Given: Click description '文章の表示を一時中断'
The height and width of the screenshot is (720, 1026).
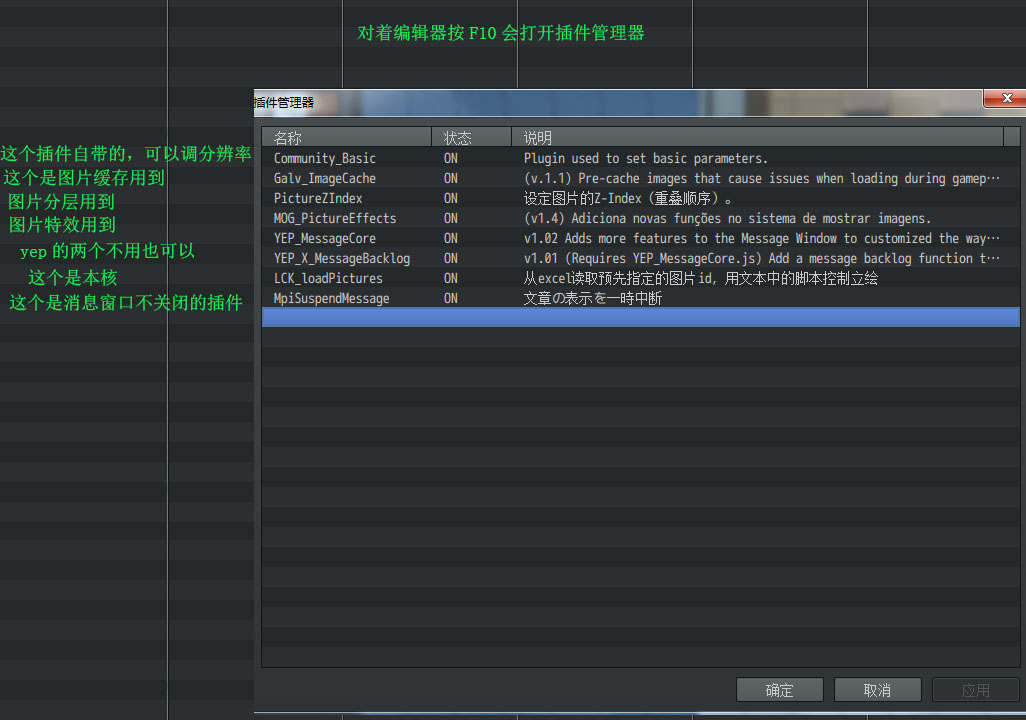Looking at the screenshot, I should (x=593, y=298).
